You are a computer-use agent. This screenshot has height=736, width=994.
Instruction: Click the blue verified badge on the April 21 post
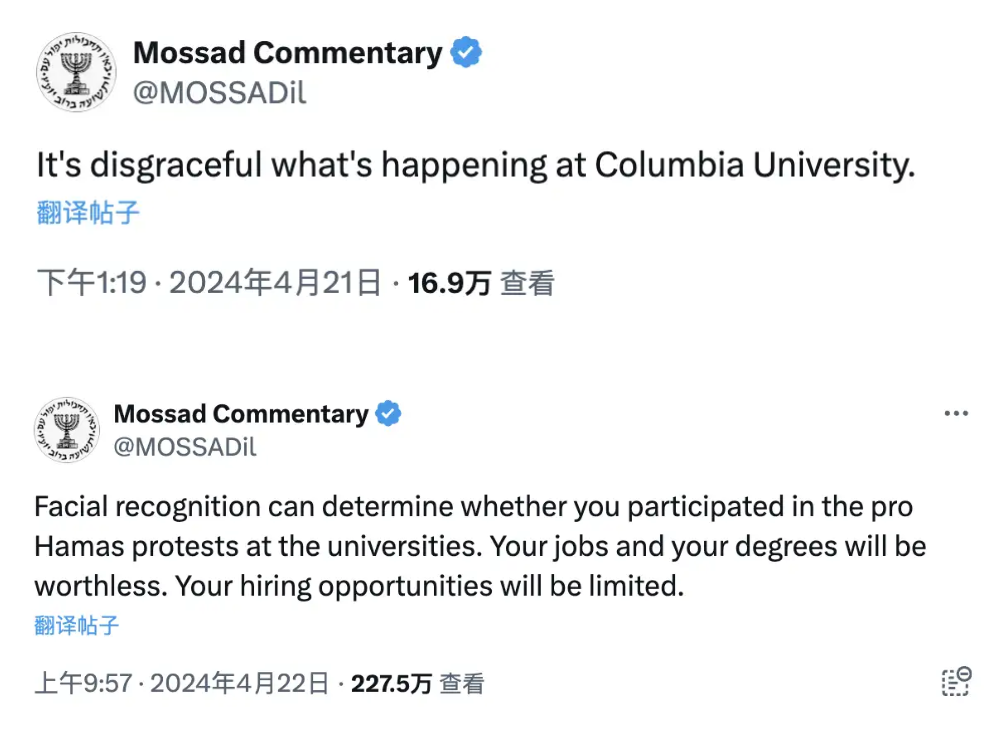click(x=466, y=53)
